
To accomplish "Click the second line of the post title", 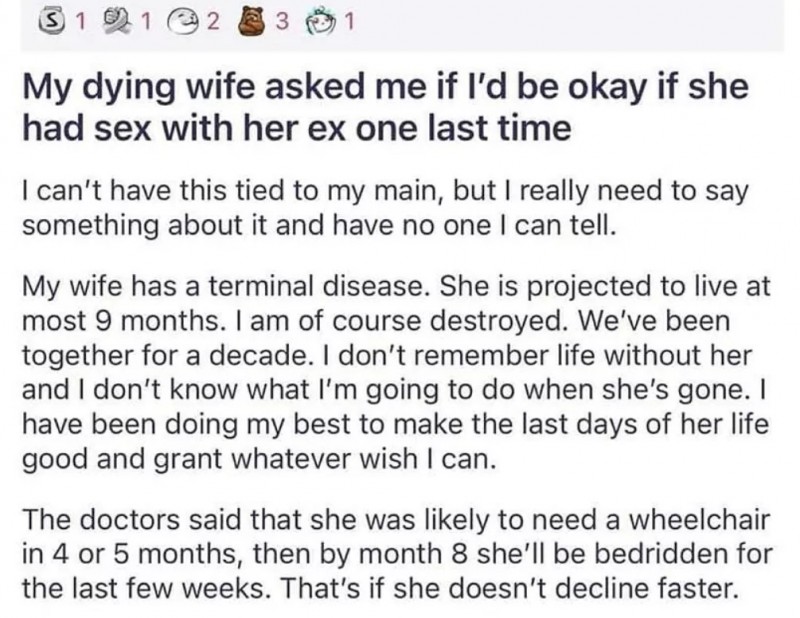I will [x=296, y=127].
